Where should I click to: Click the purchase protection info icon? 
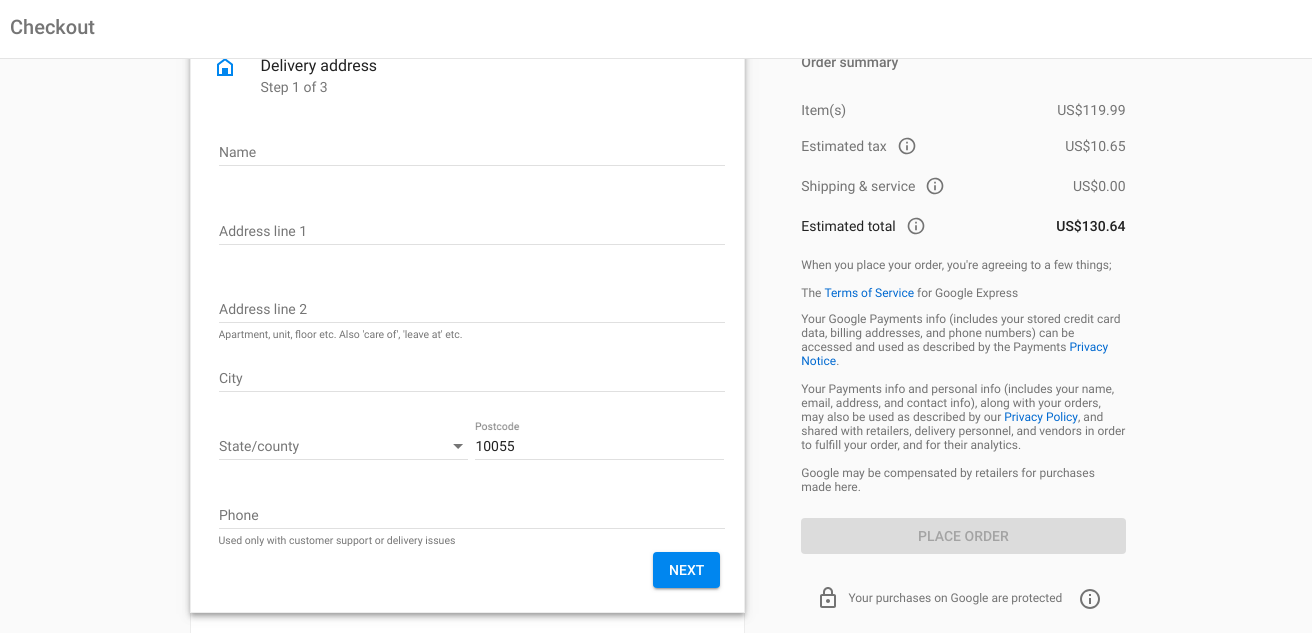(x=1090, y=598)
